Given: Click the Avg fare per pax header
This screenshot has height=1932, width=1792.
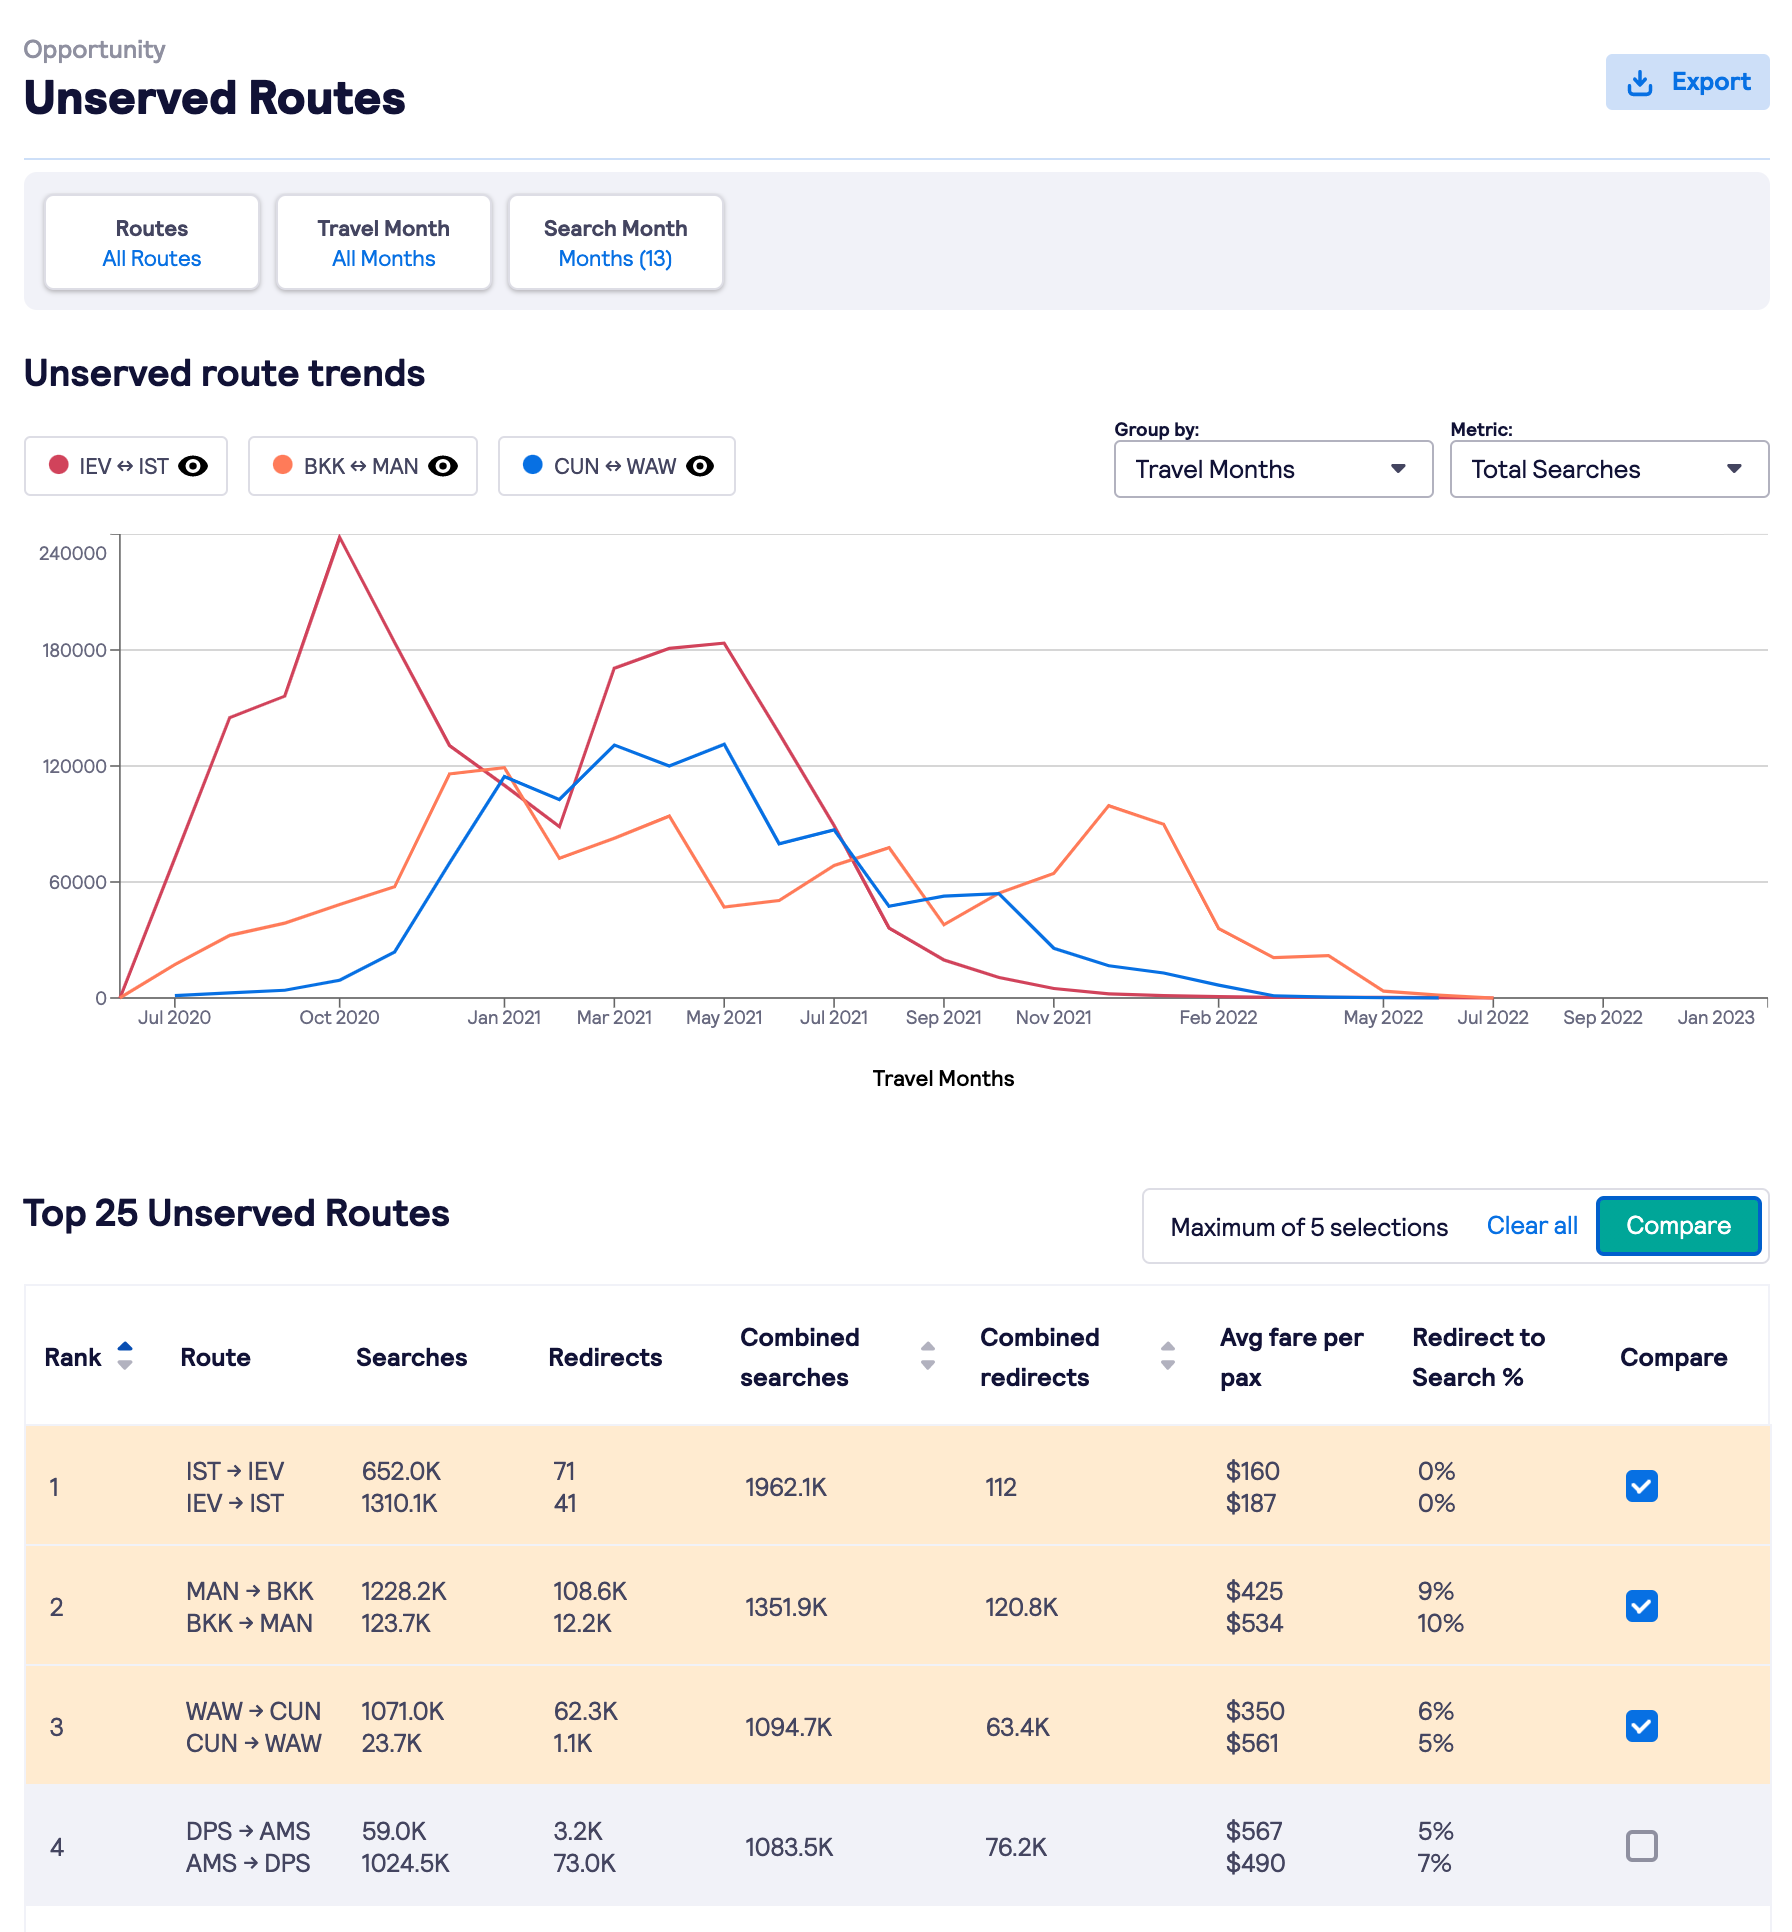Looking at the screenshot, I should tap(1291, 1357).
